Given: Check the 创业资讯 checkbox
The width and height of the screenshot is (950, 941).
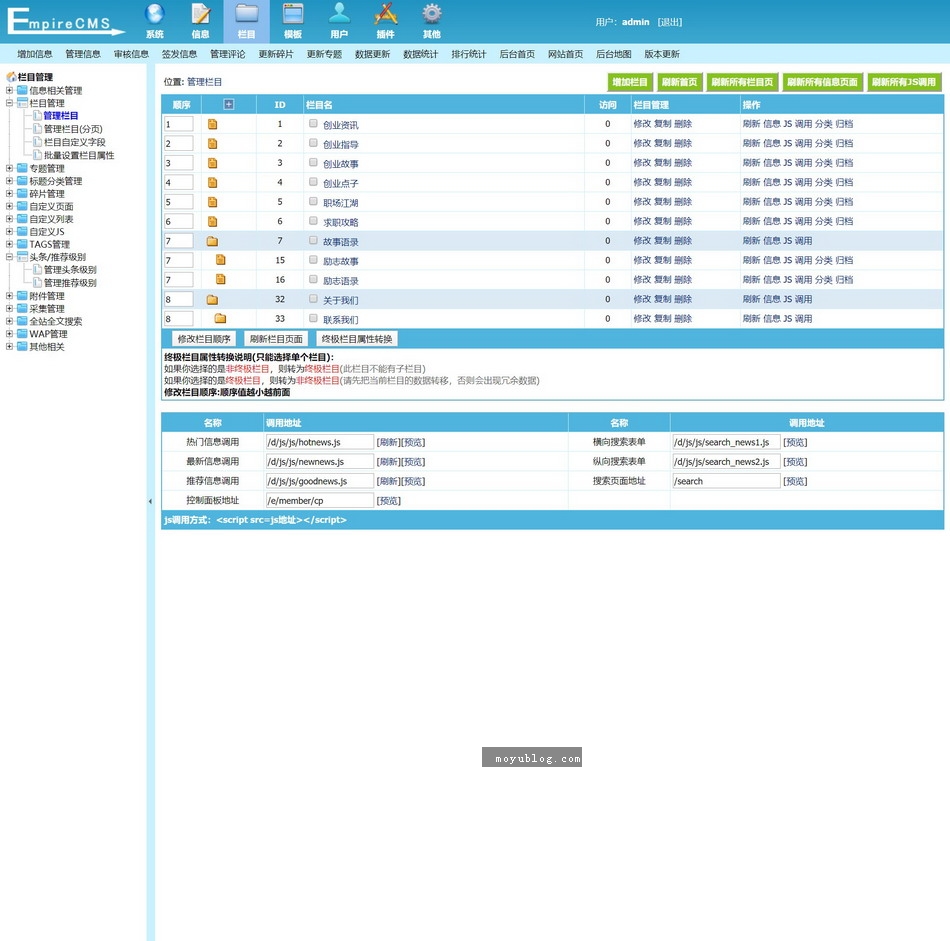Looking at the screenshot, I should pyautogui.click(x=313, y=124).
